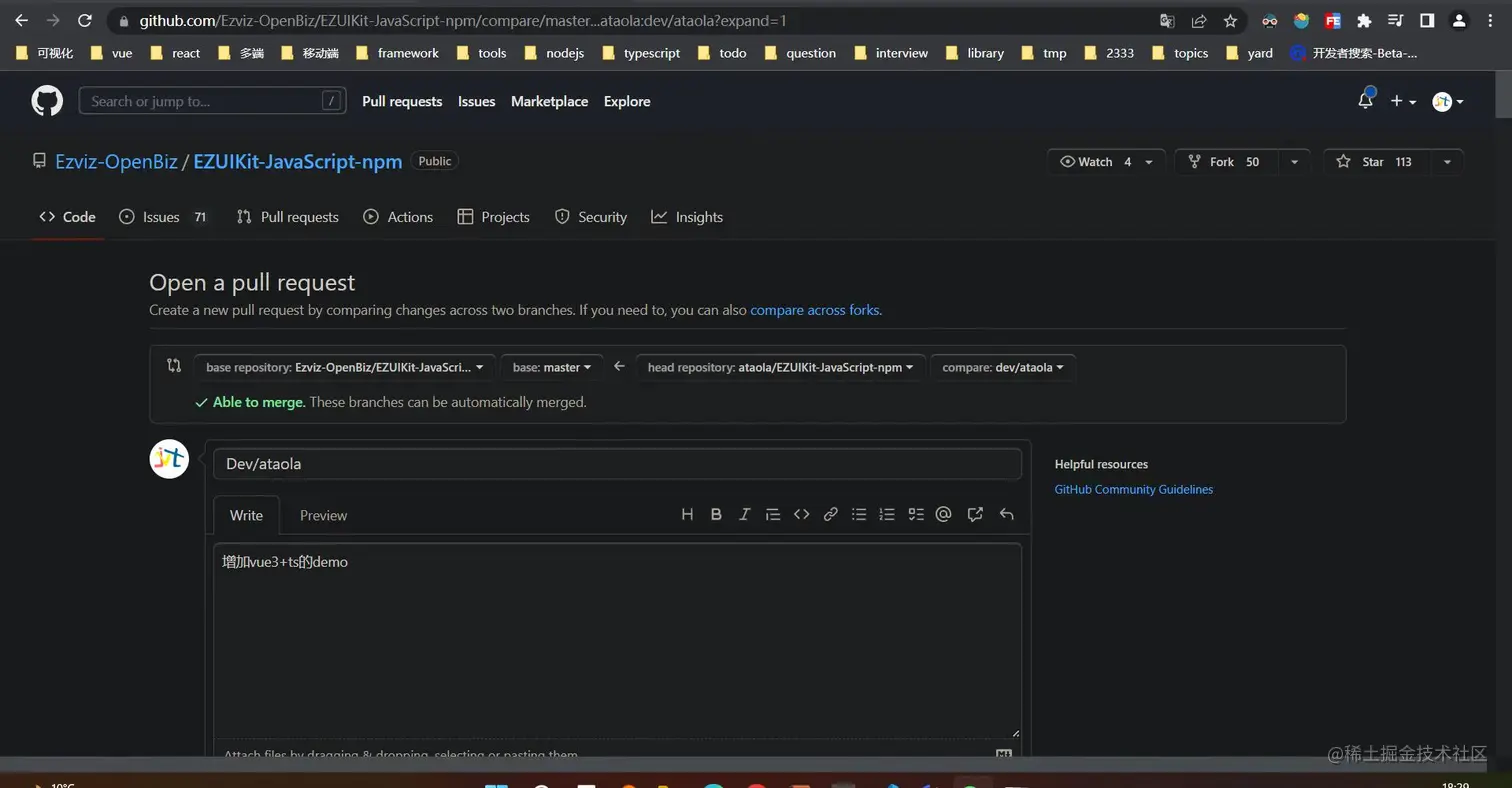Click into the comment body text area
This screenshot has width=1512, height=788.
pyautogui.click(x=617, y=641)
